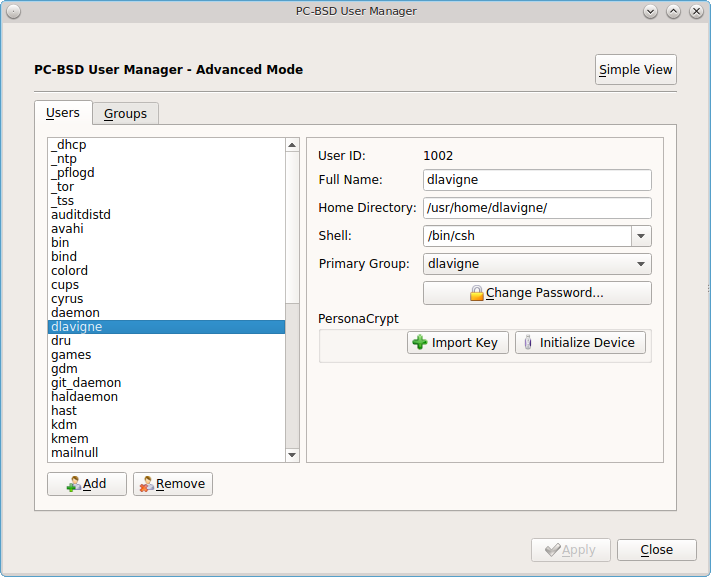Click the green plus Import Key icon

[419, 342]
